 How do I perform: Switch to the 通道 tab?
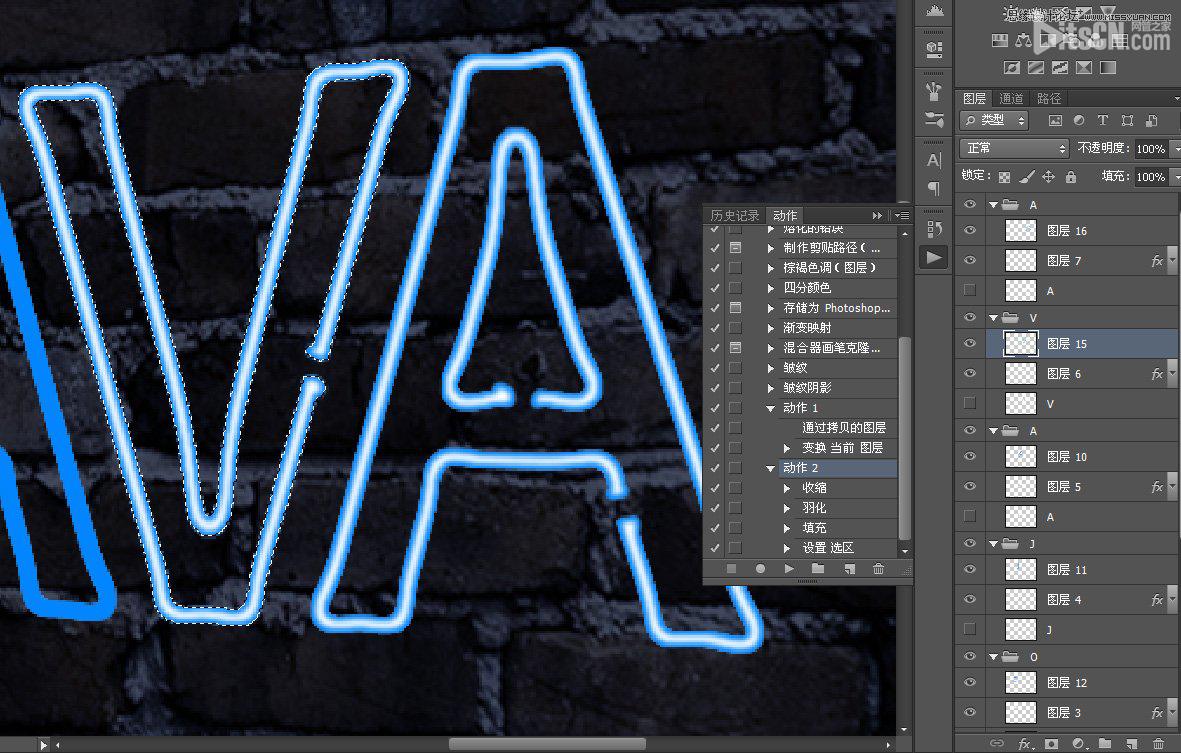[1011, 98]
